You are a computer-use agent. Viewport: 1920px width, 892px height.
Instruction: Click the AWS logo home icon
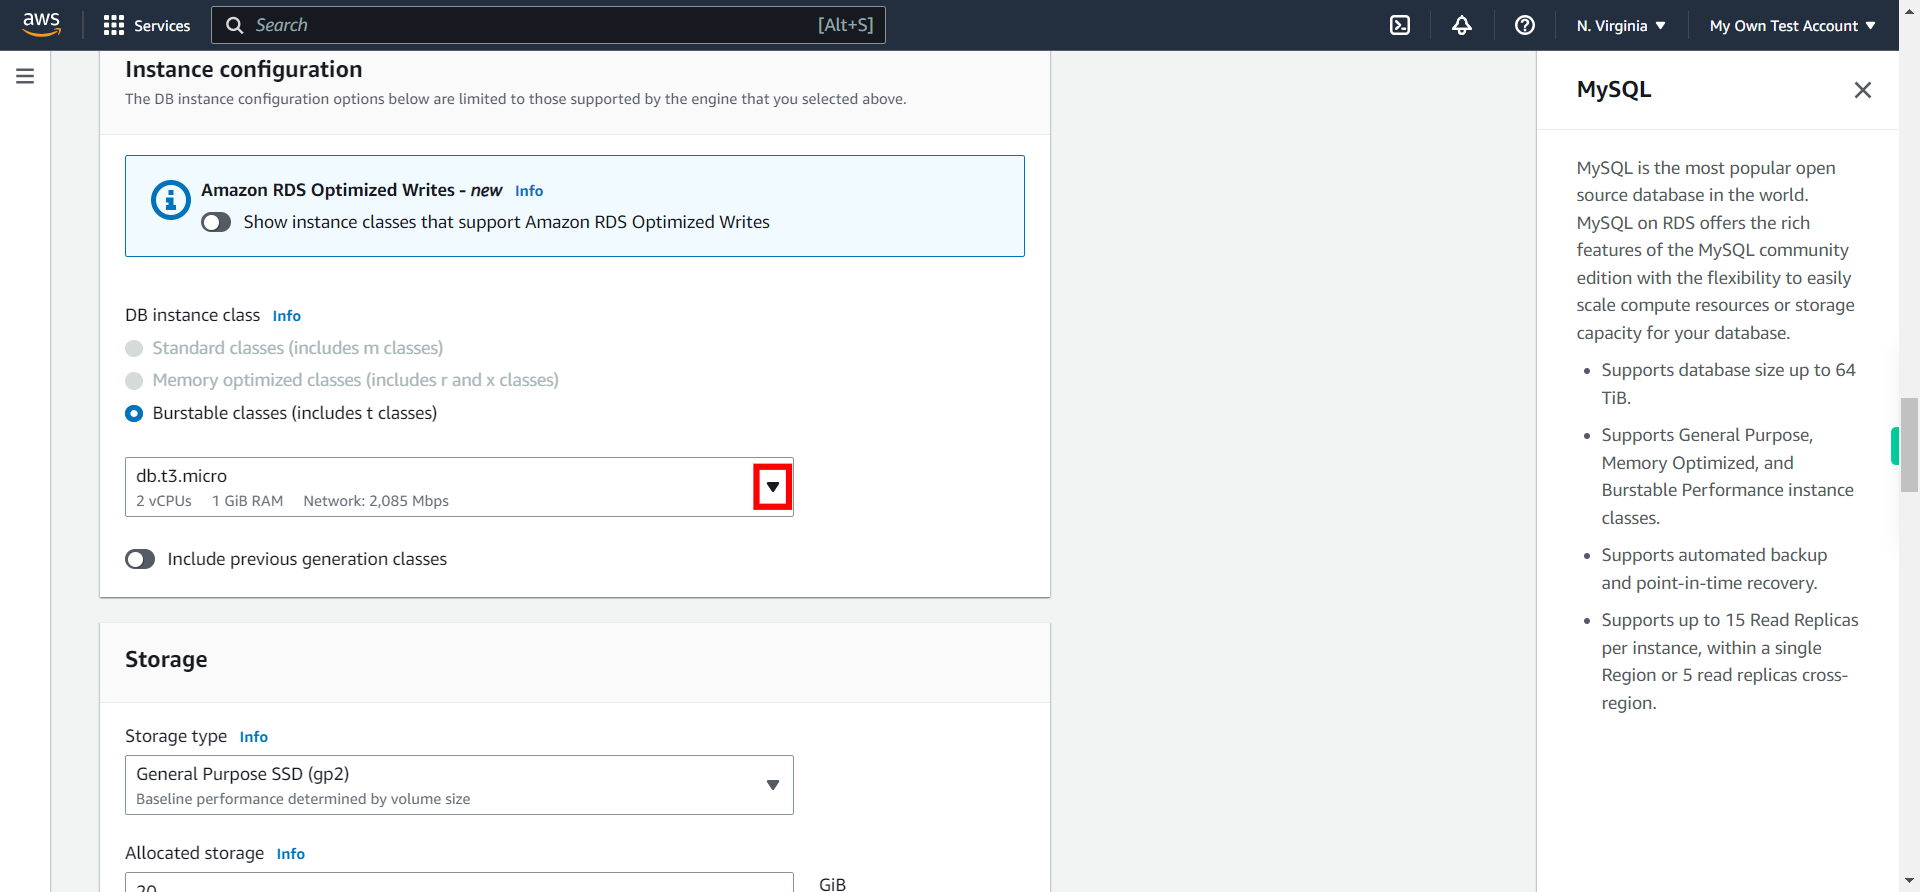coord(41,24)
